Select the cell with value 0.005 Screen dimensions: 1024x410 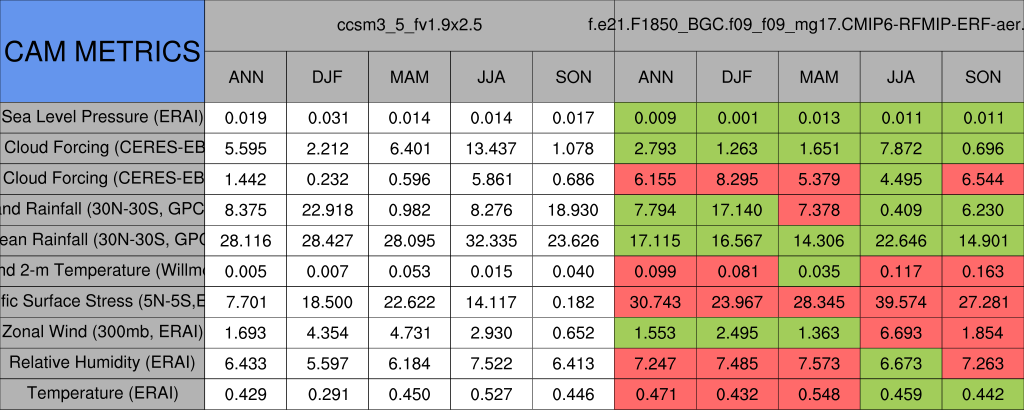pyautogui.click(x=246, y=270)
